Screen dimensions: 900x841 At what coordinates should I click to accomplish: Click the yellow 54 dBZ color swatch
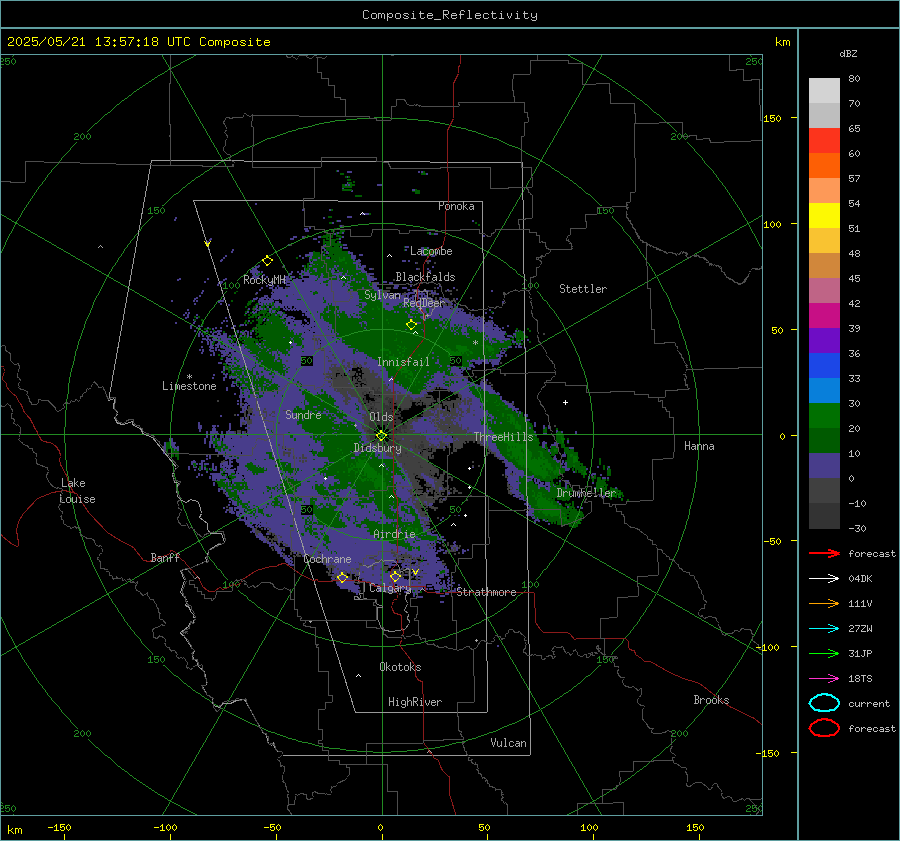pyautogui.click(x=824, y=215)
